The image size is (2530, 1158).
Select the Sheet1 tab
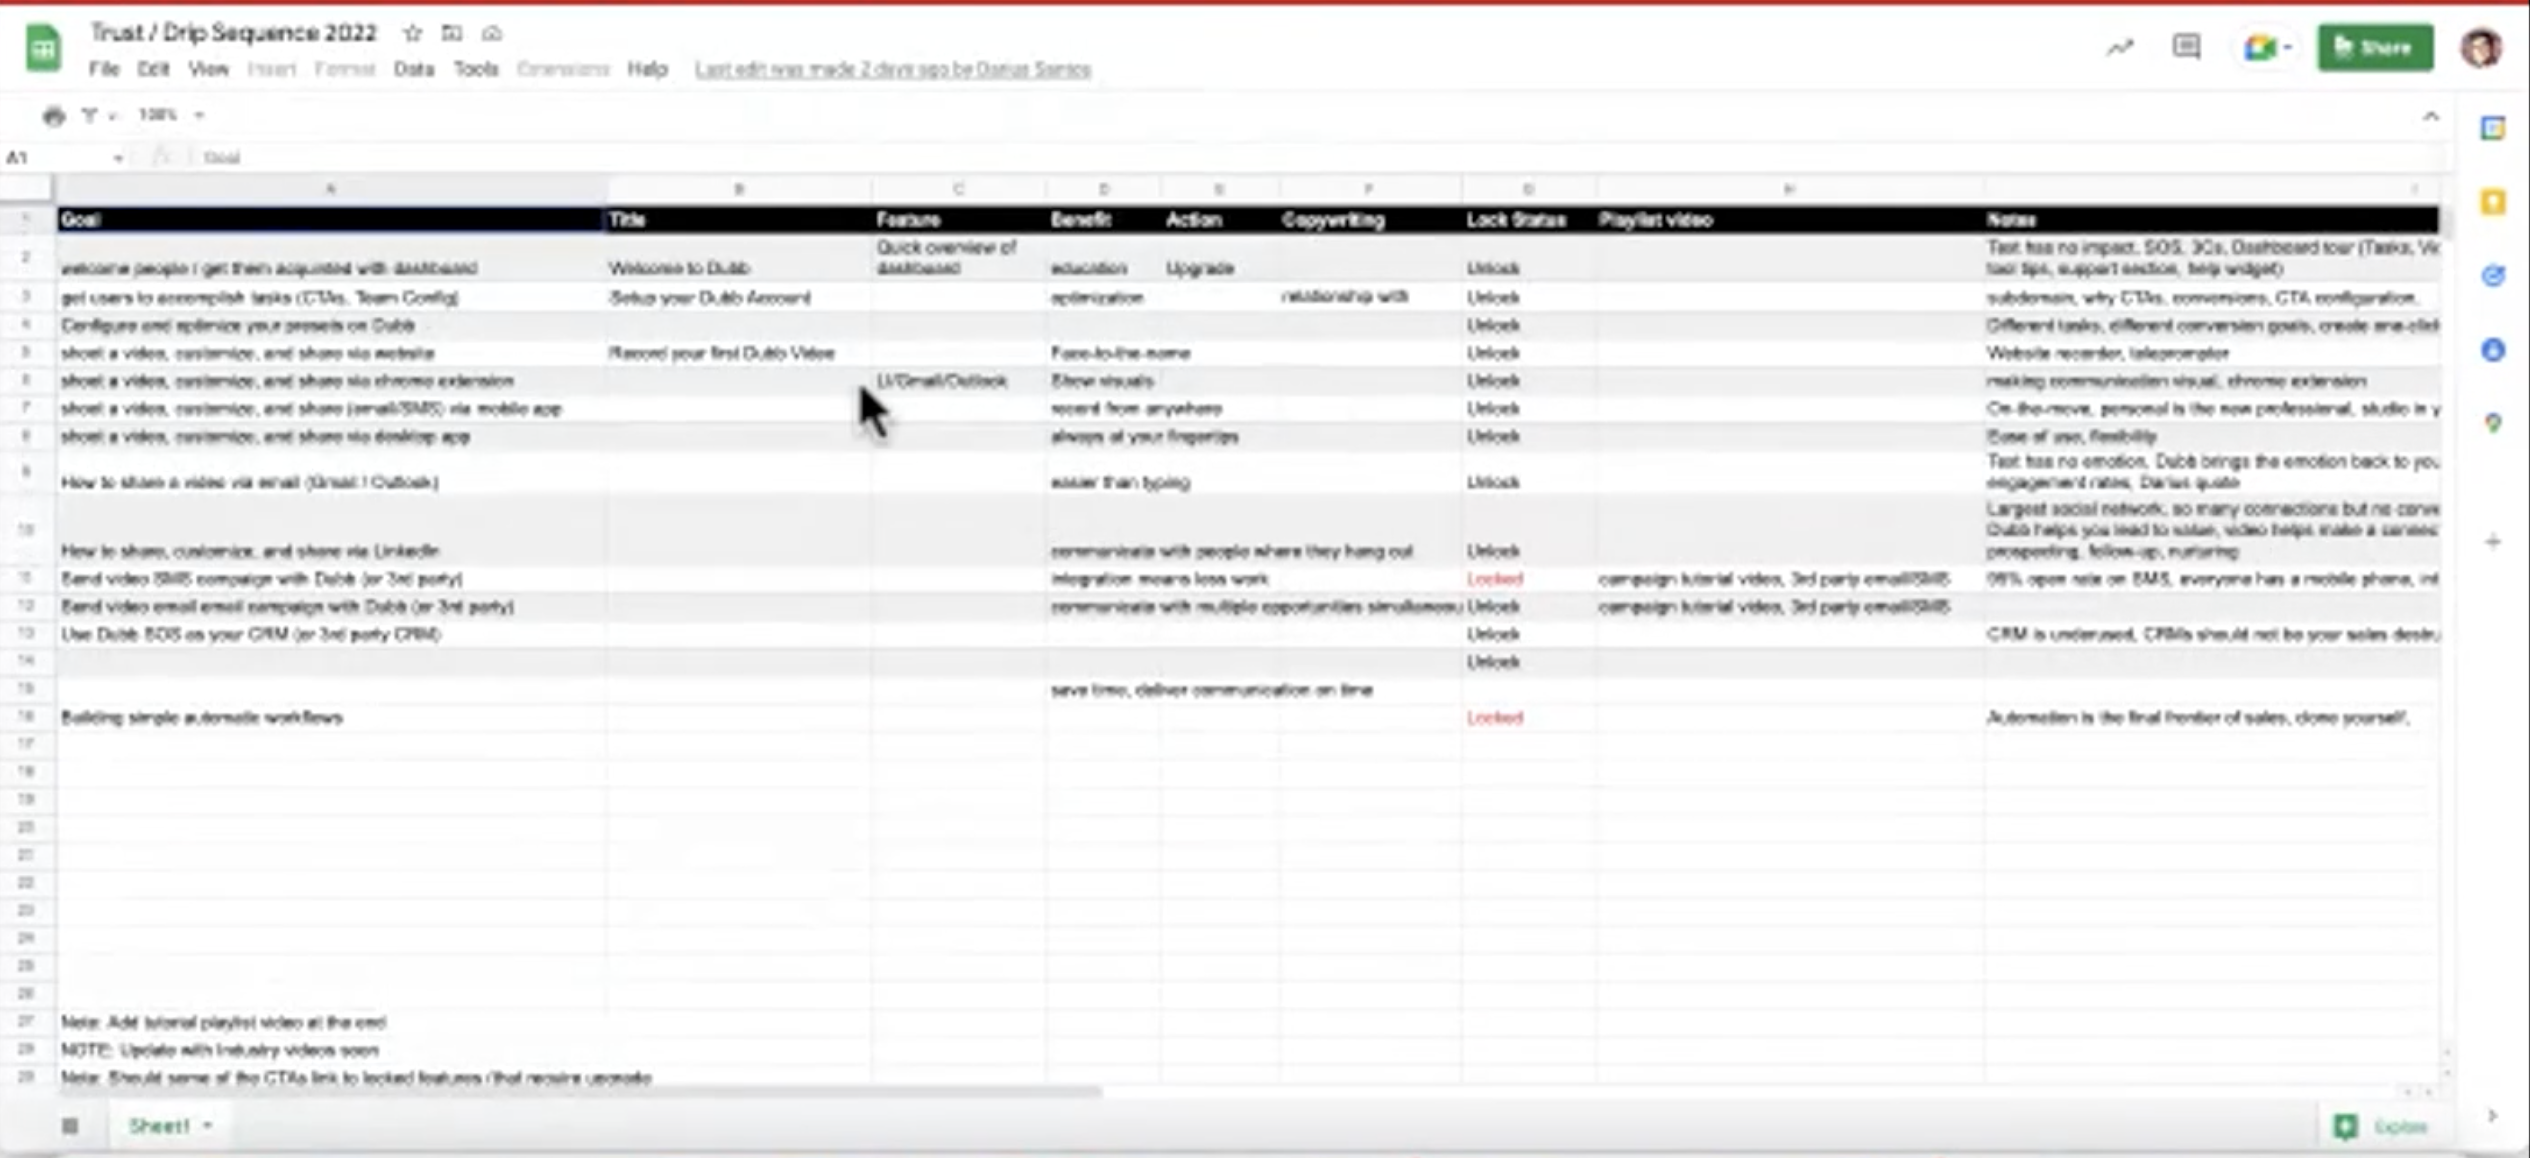159,1126
